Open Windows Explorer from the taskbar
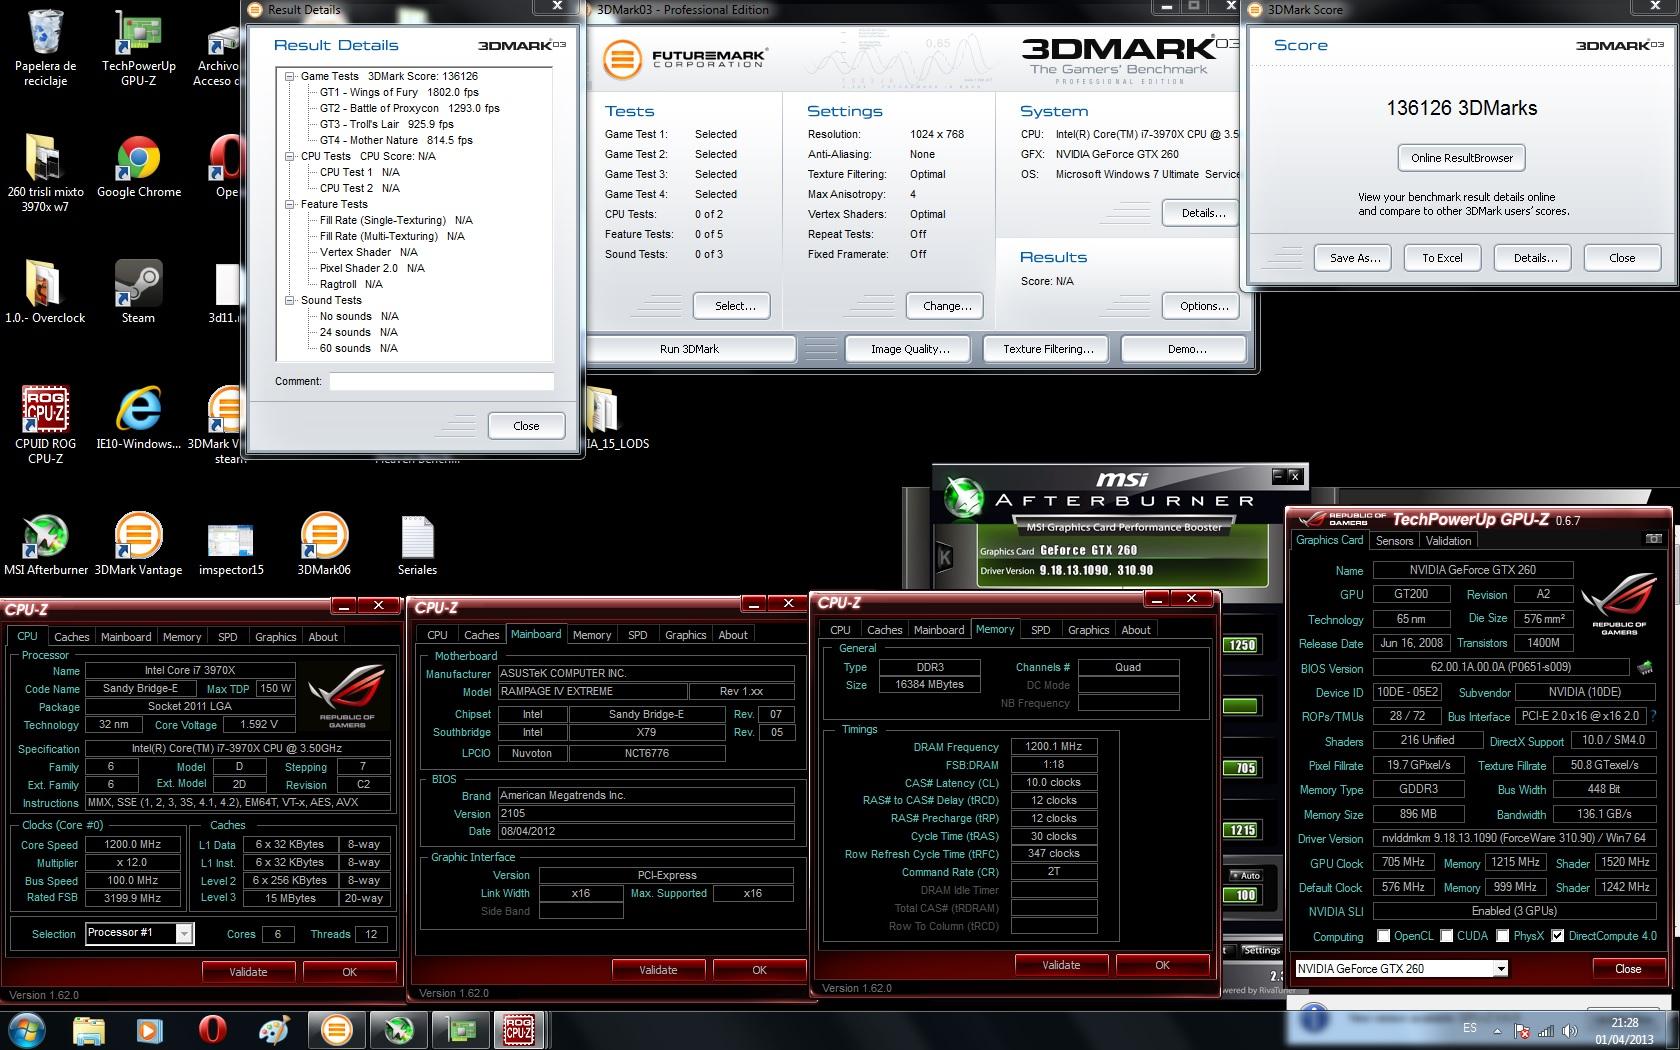This screenshot has width=1680, height=1050. pos(89,1029)
